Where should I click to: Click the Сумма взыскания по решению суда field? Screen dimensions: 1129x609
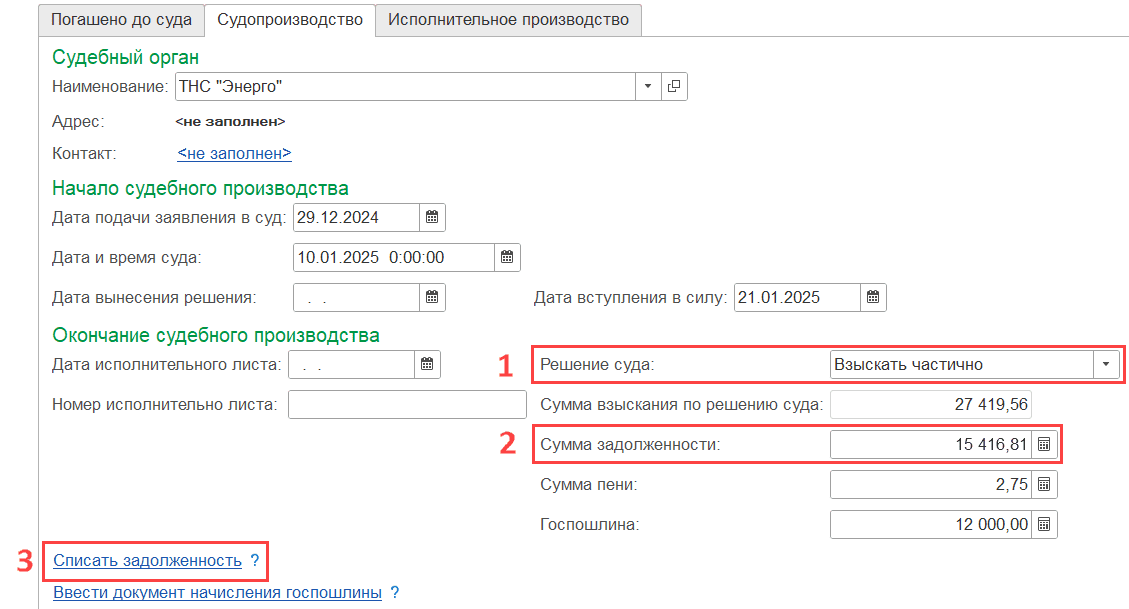pos(930,405)
